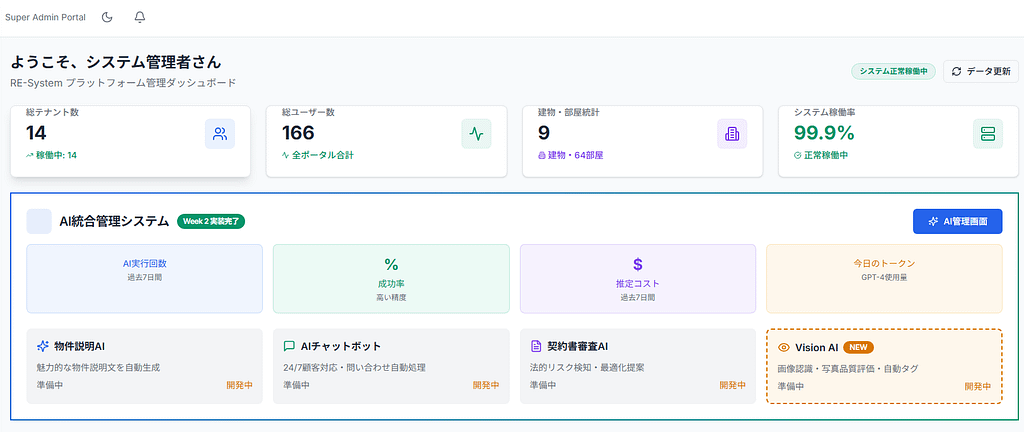Select the 今日のトークン tile
1024x432 pixels.
tap(883, 278)
